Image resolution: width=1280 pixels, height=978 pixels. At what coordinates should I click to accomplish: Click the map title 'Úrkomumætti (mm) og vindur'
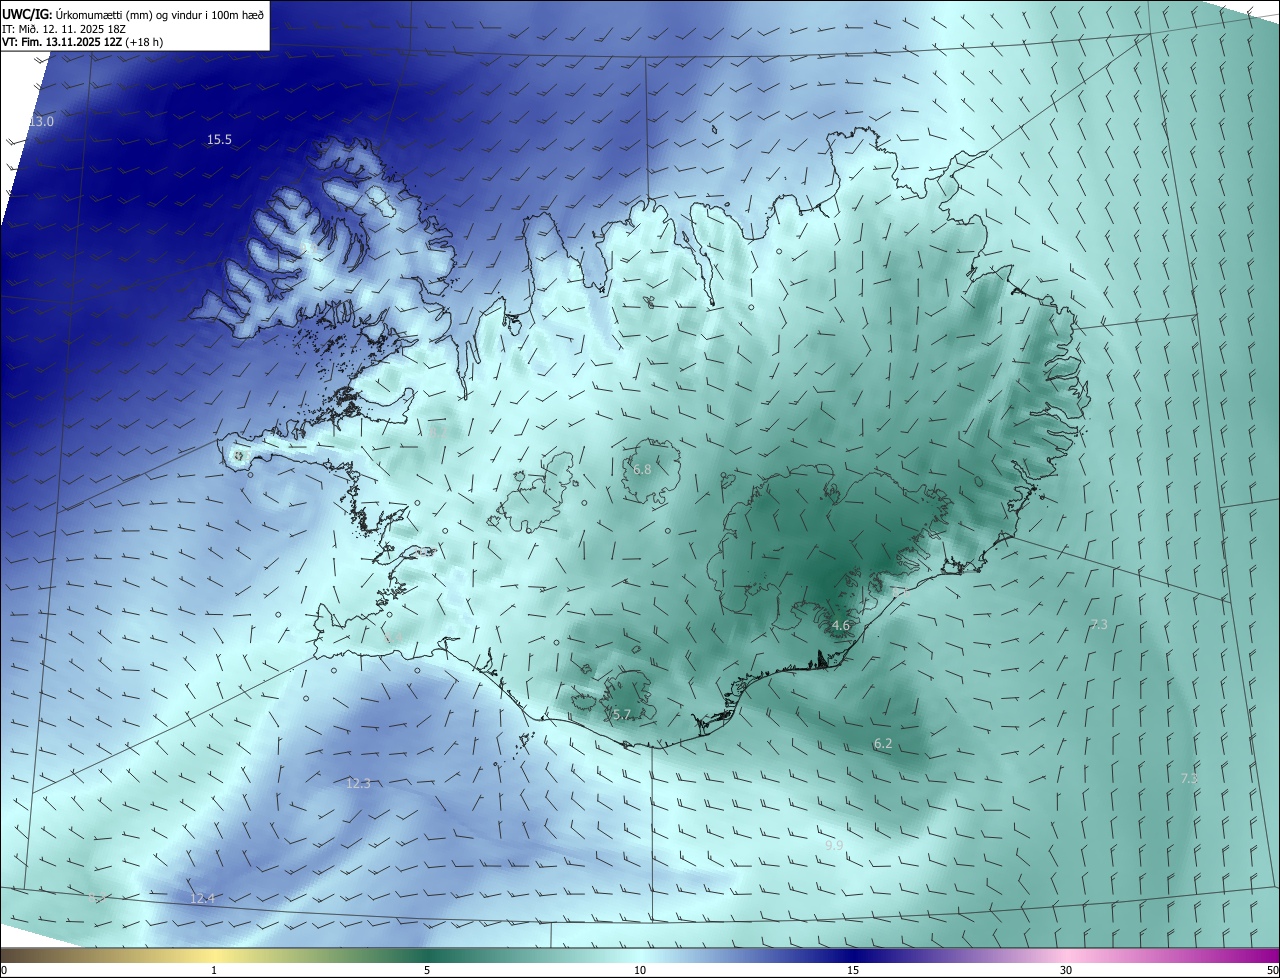pyautogui.click(x=128, y=15)
